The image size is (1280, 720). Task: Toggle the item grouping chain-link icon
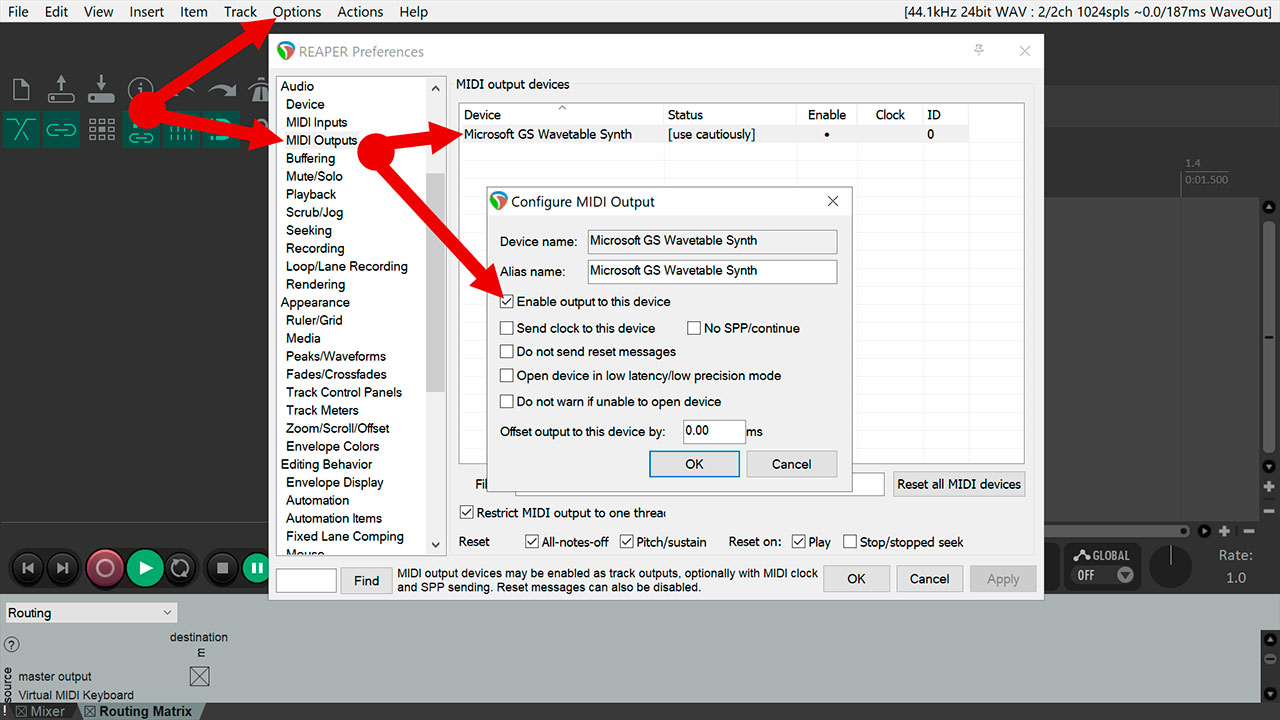(62, 130)
